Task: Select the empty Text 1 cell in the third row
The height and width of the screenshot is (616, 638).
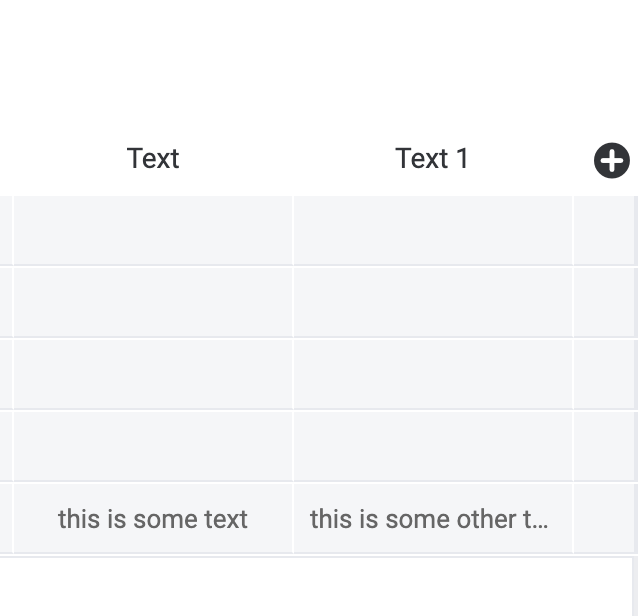Action: [x=433, y=374]
